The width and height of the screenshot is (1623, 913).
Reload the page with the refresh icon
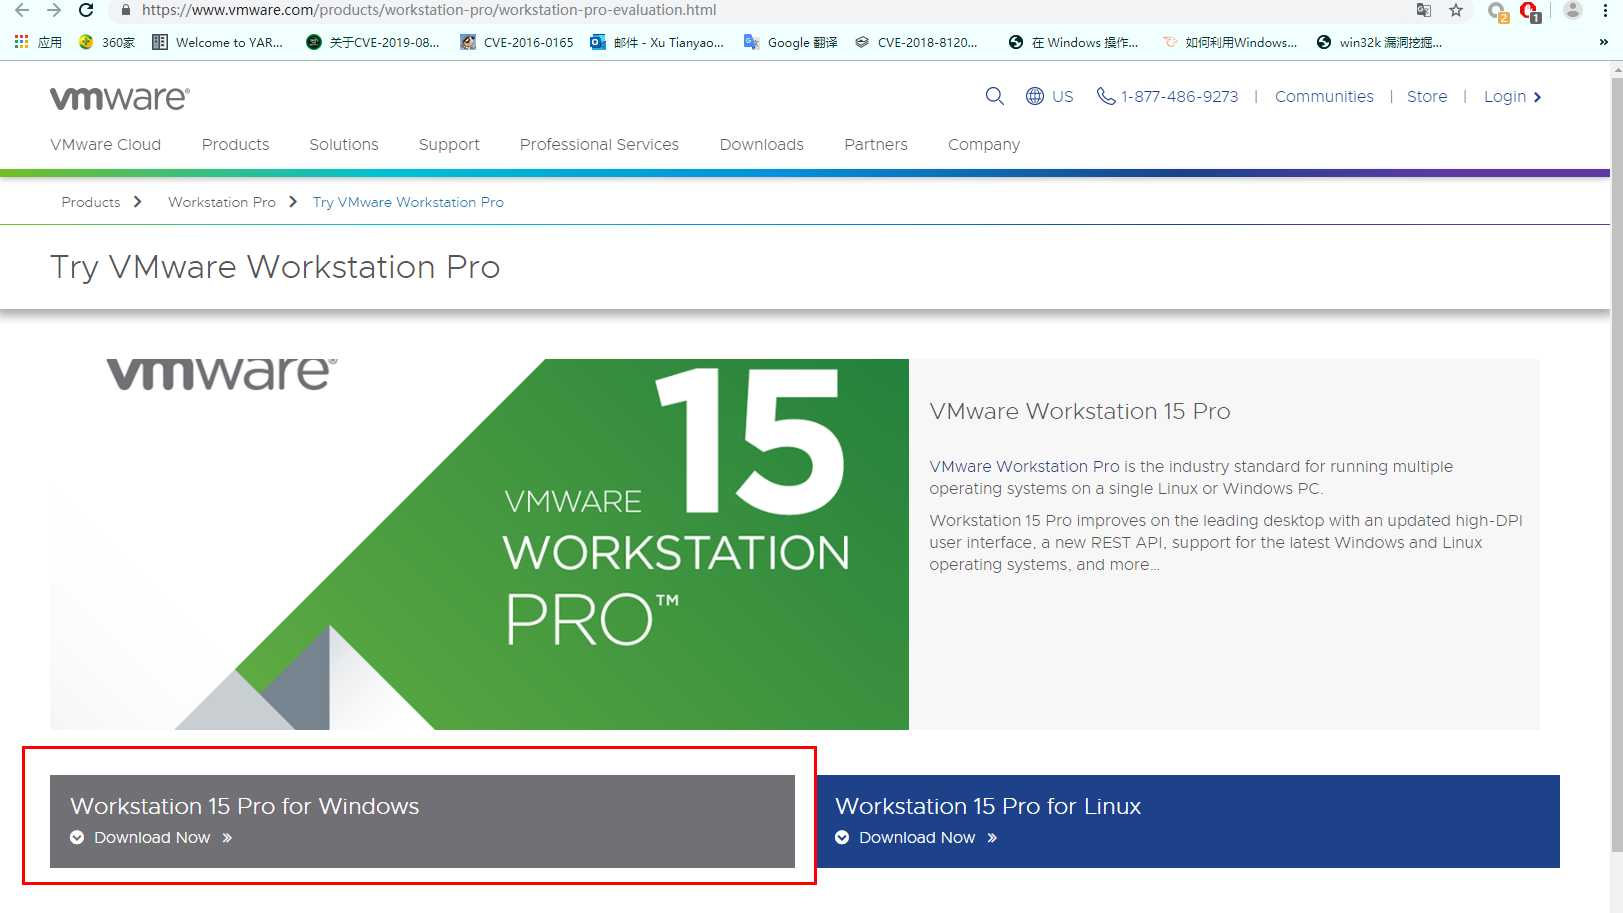(86, 10)
